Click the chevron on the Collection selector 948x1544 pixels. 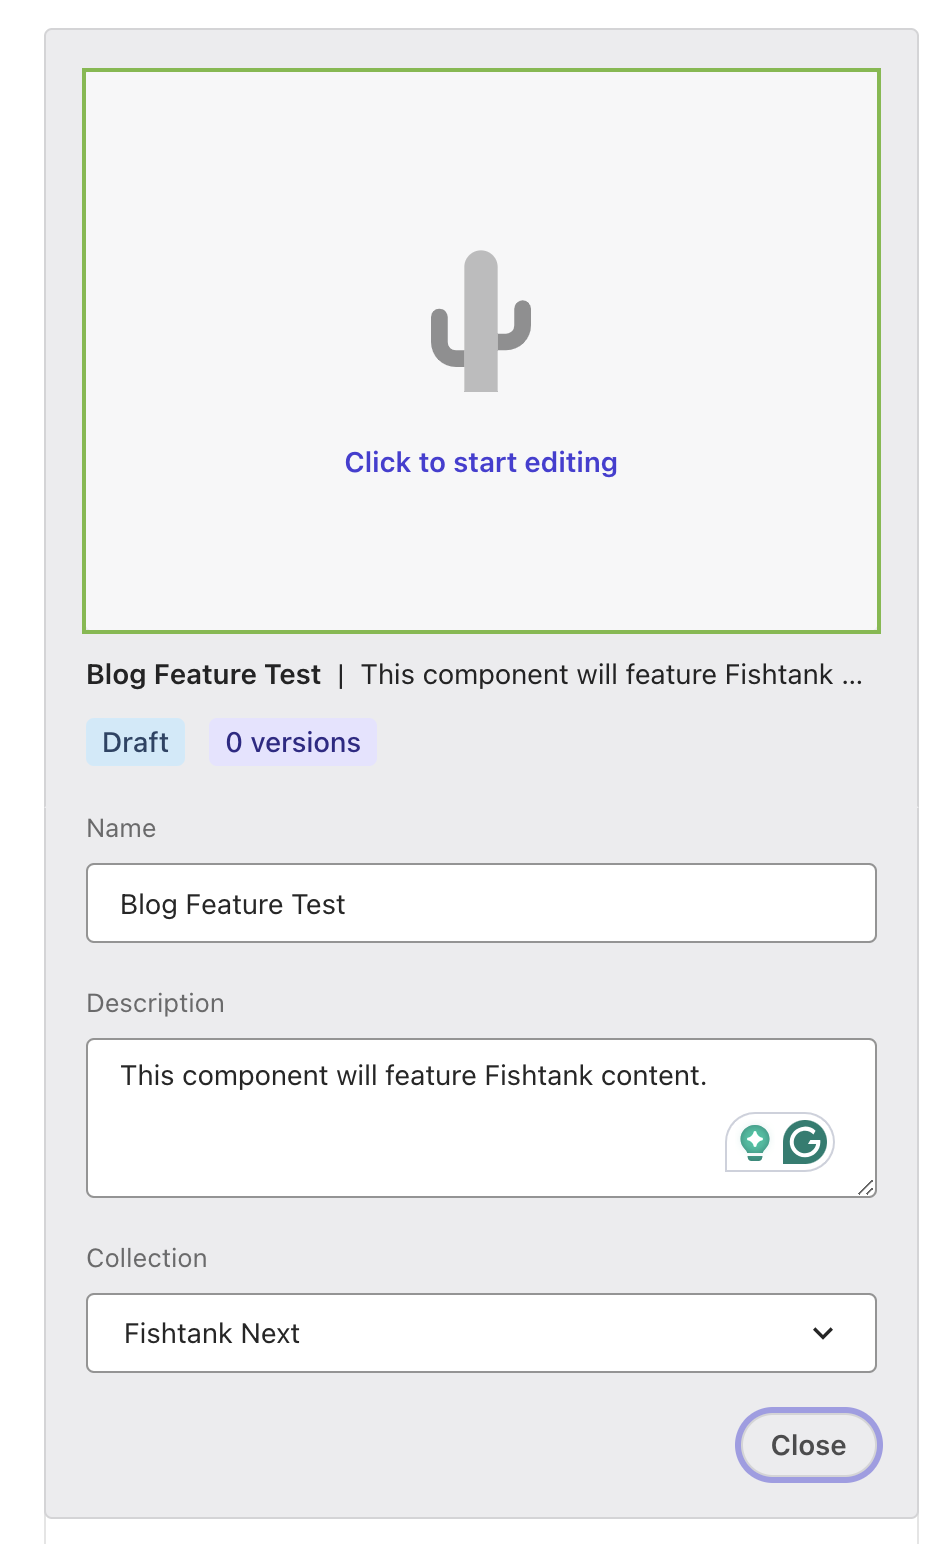click(x=823, y=1333)
